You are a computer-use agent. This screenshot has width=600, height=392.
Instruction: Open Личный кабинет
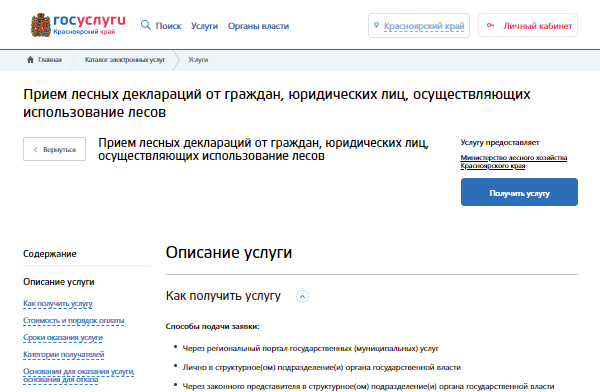(x=528, y=25)
